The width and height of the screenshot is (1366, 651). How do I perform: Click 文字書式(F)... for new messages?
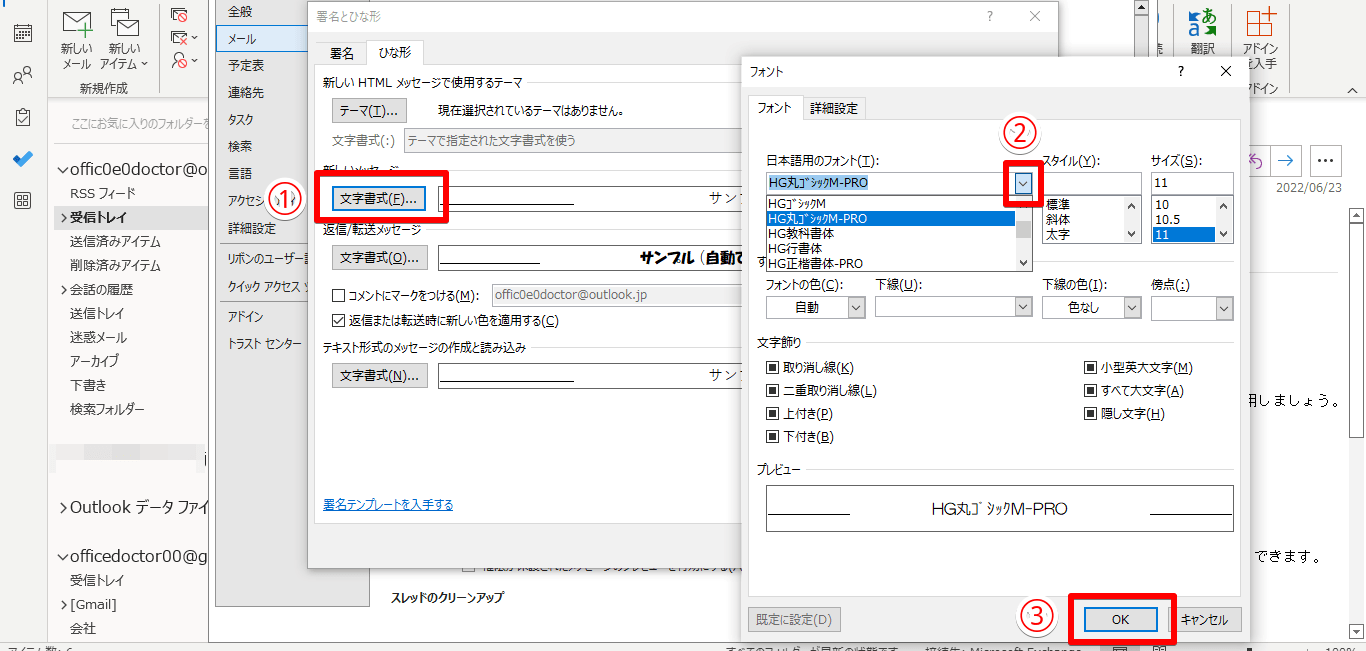pos(379,198)
